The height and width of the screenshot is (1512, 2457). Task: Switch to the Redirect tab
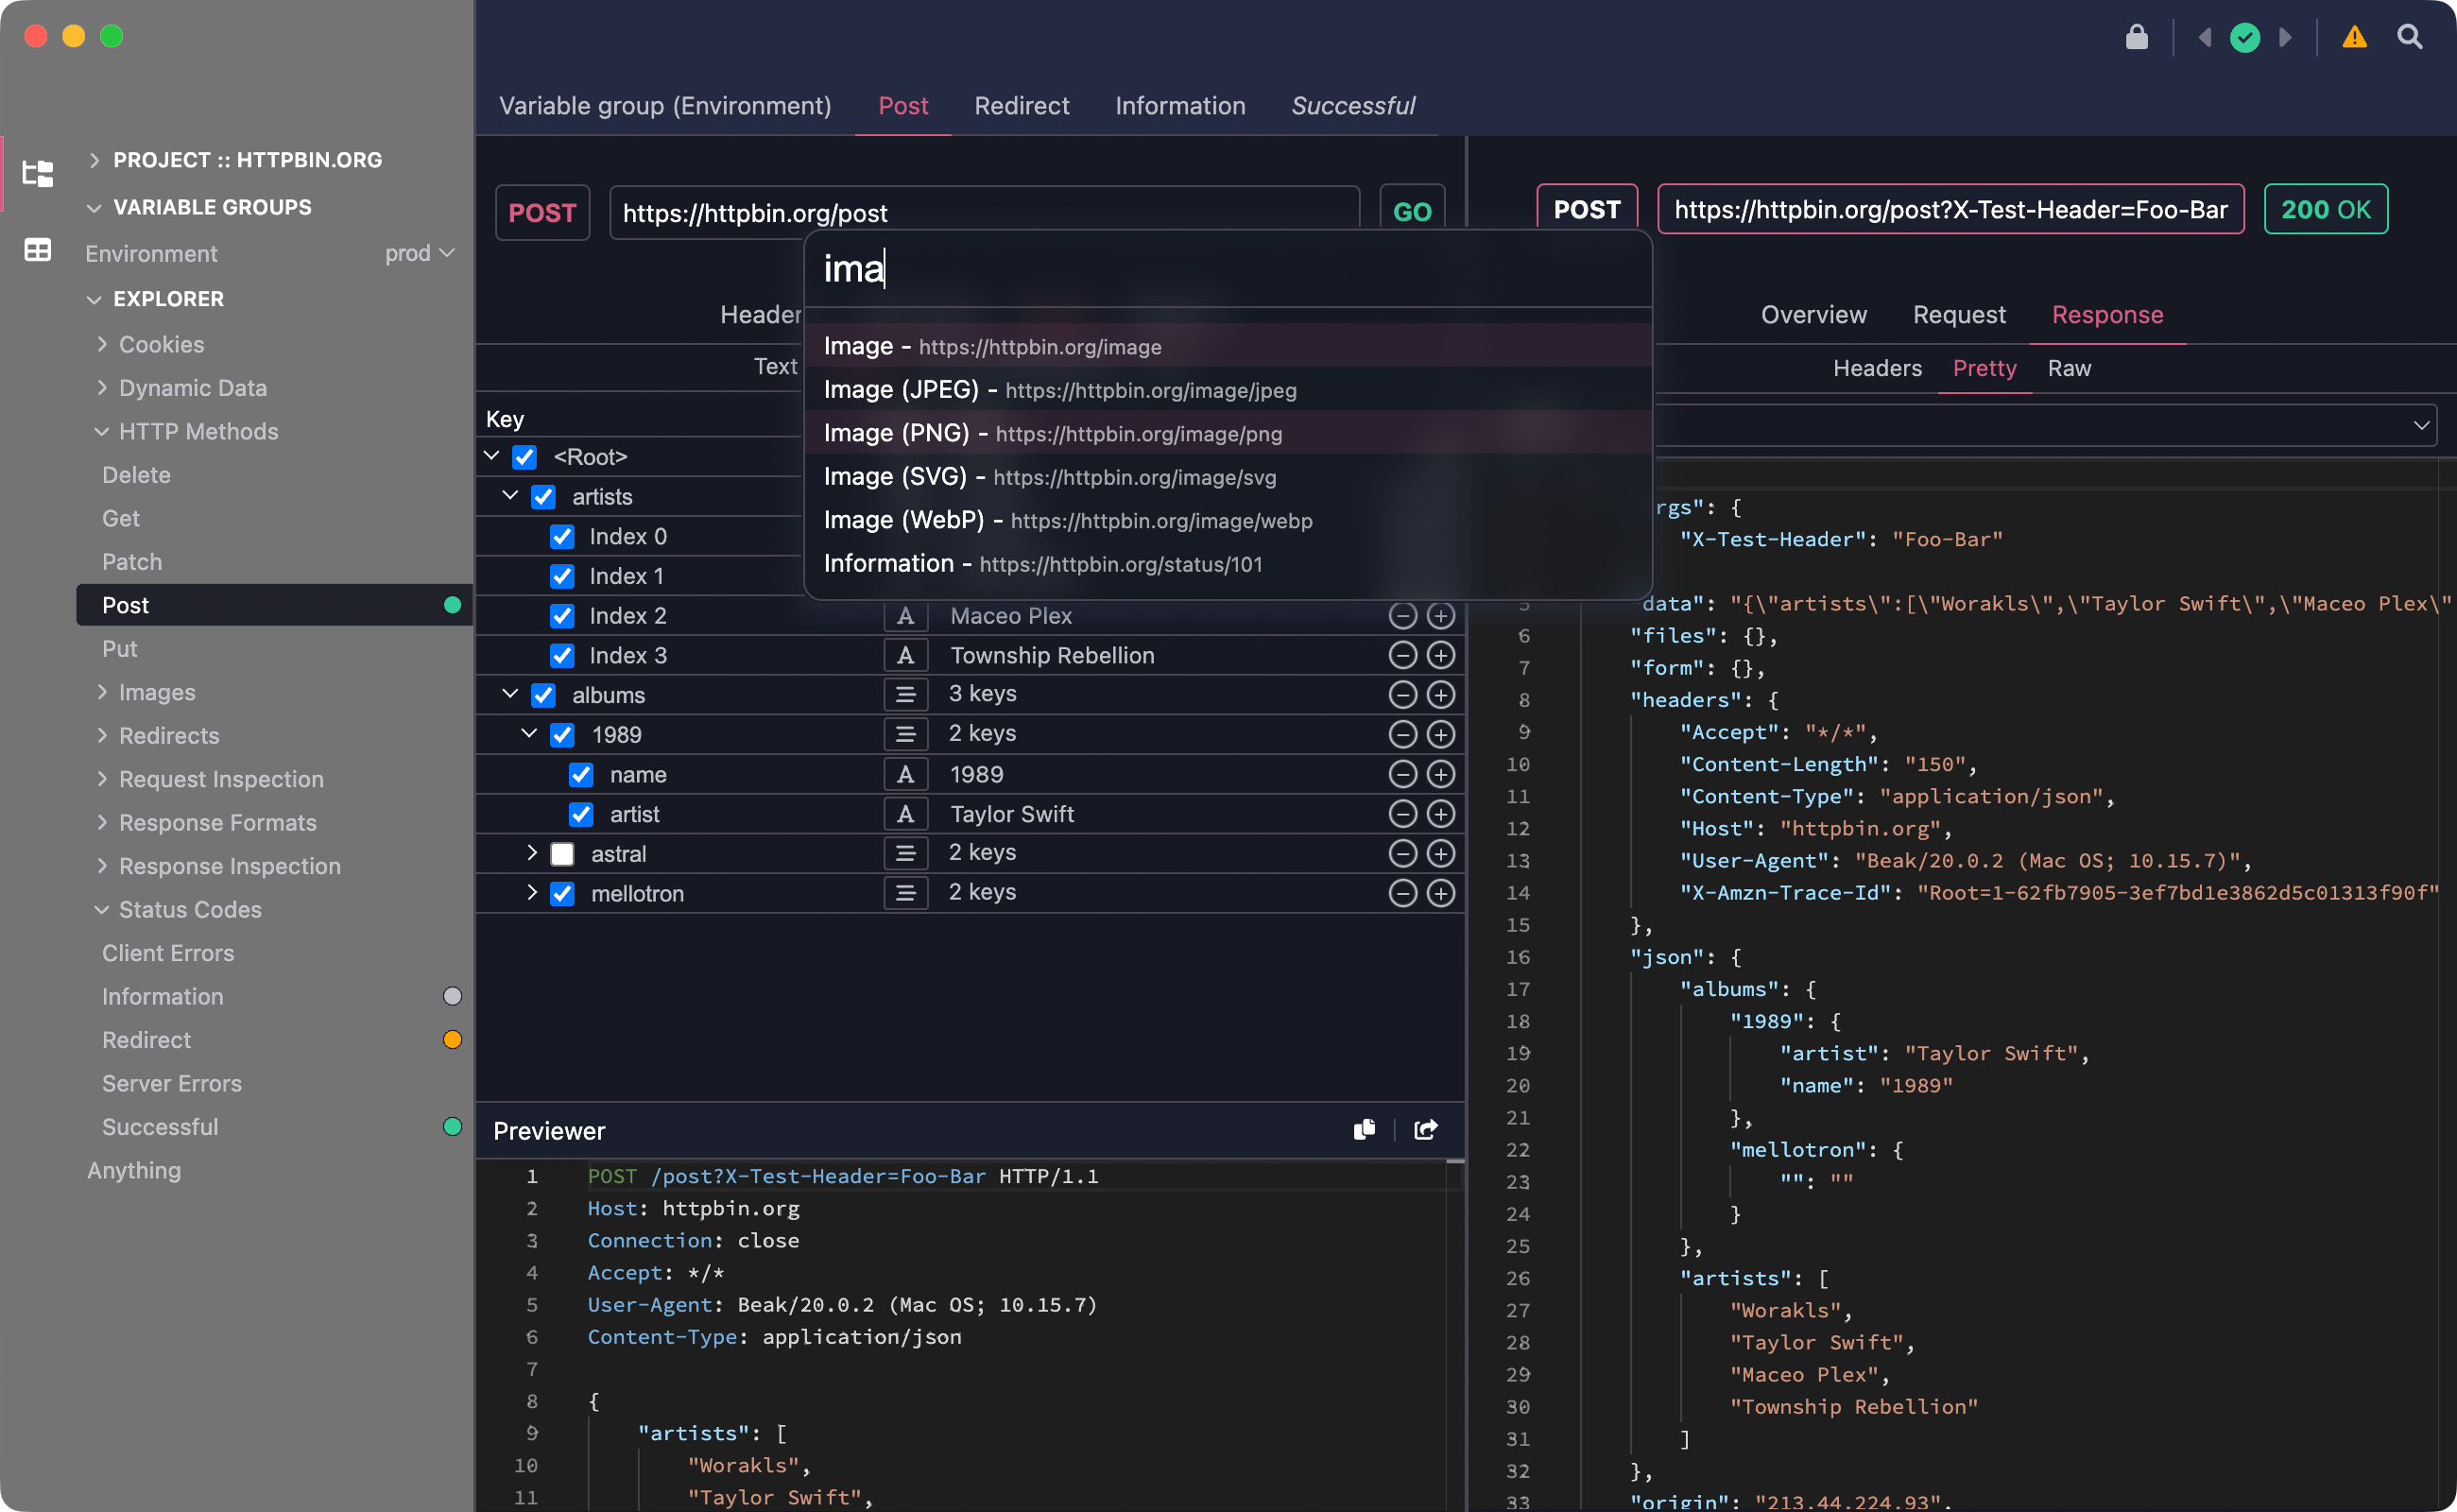(1021, 106)
